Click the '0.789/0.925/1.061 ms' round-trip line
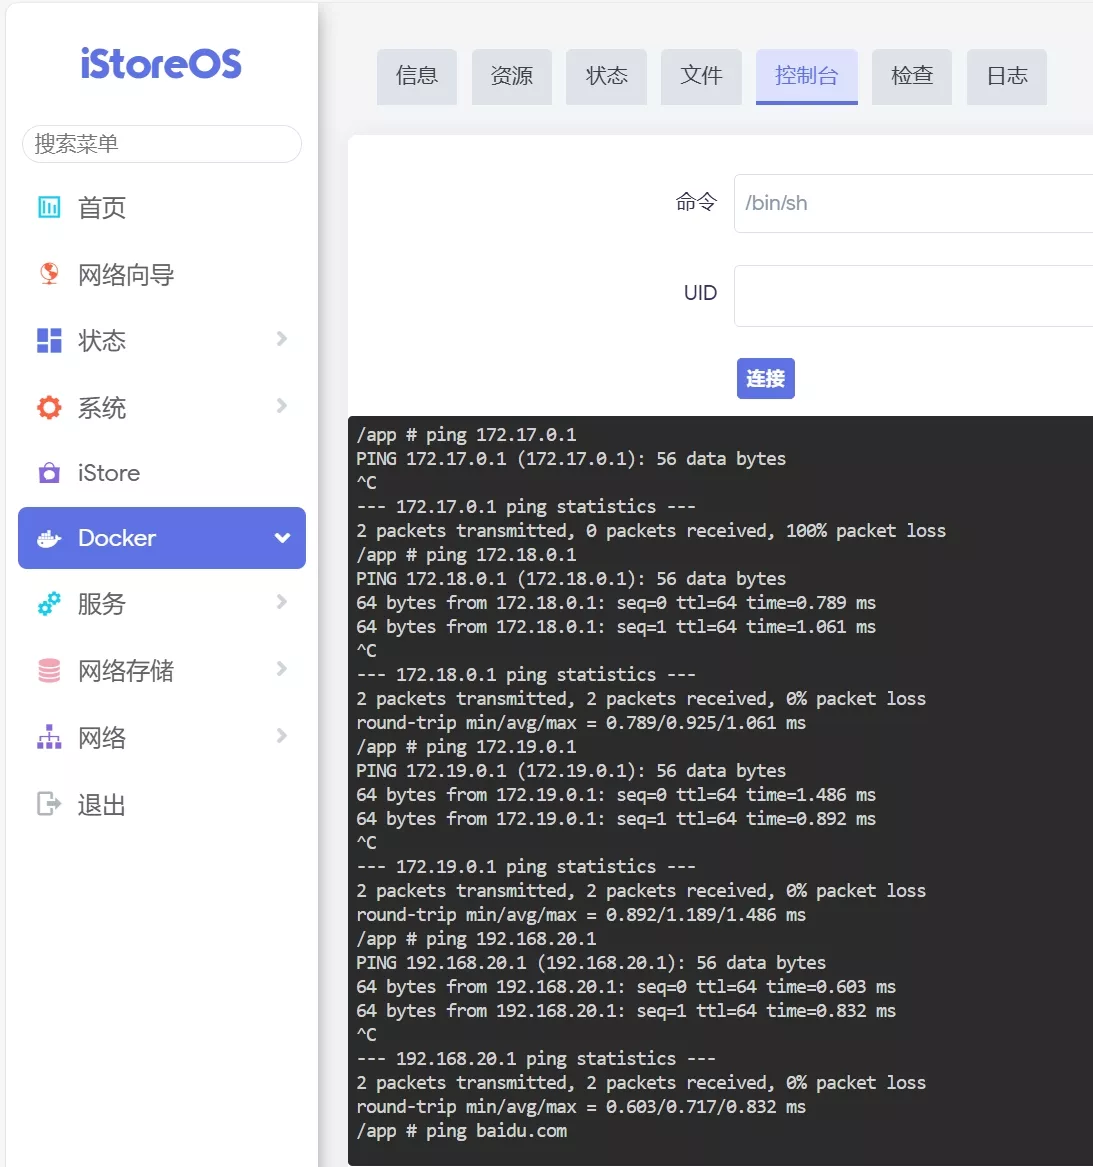 click(x=581, y=723)
